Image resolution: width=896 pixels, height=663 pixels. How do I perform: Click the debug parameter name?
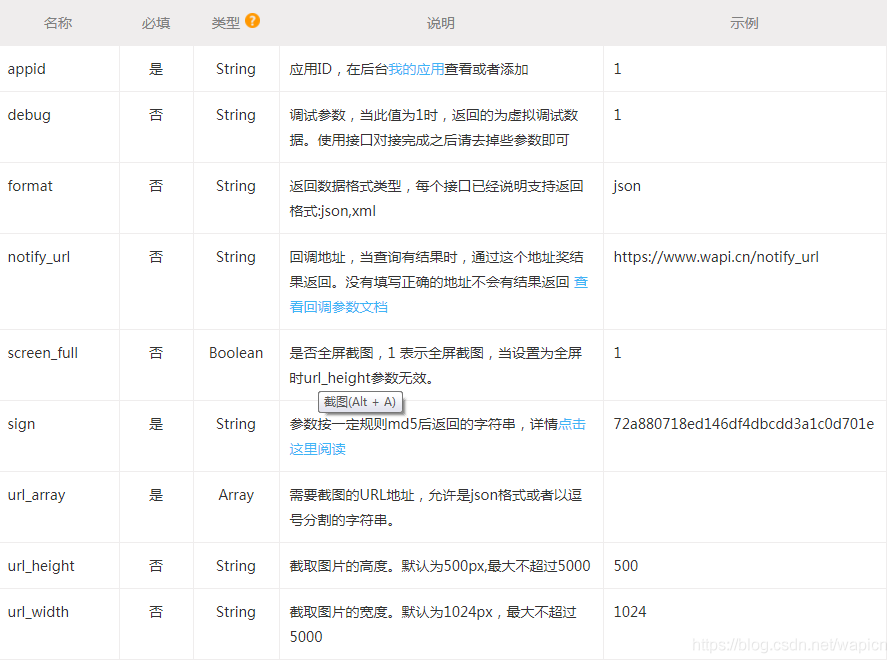pyautogui.click(x=29, y=115)
